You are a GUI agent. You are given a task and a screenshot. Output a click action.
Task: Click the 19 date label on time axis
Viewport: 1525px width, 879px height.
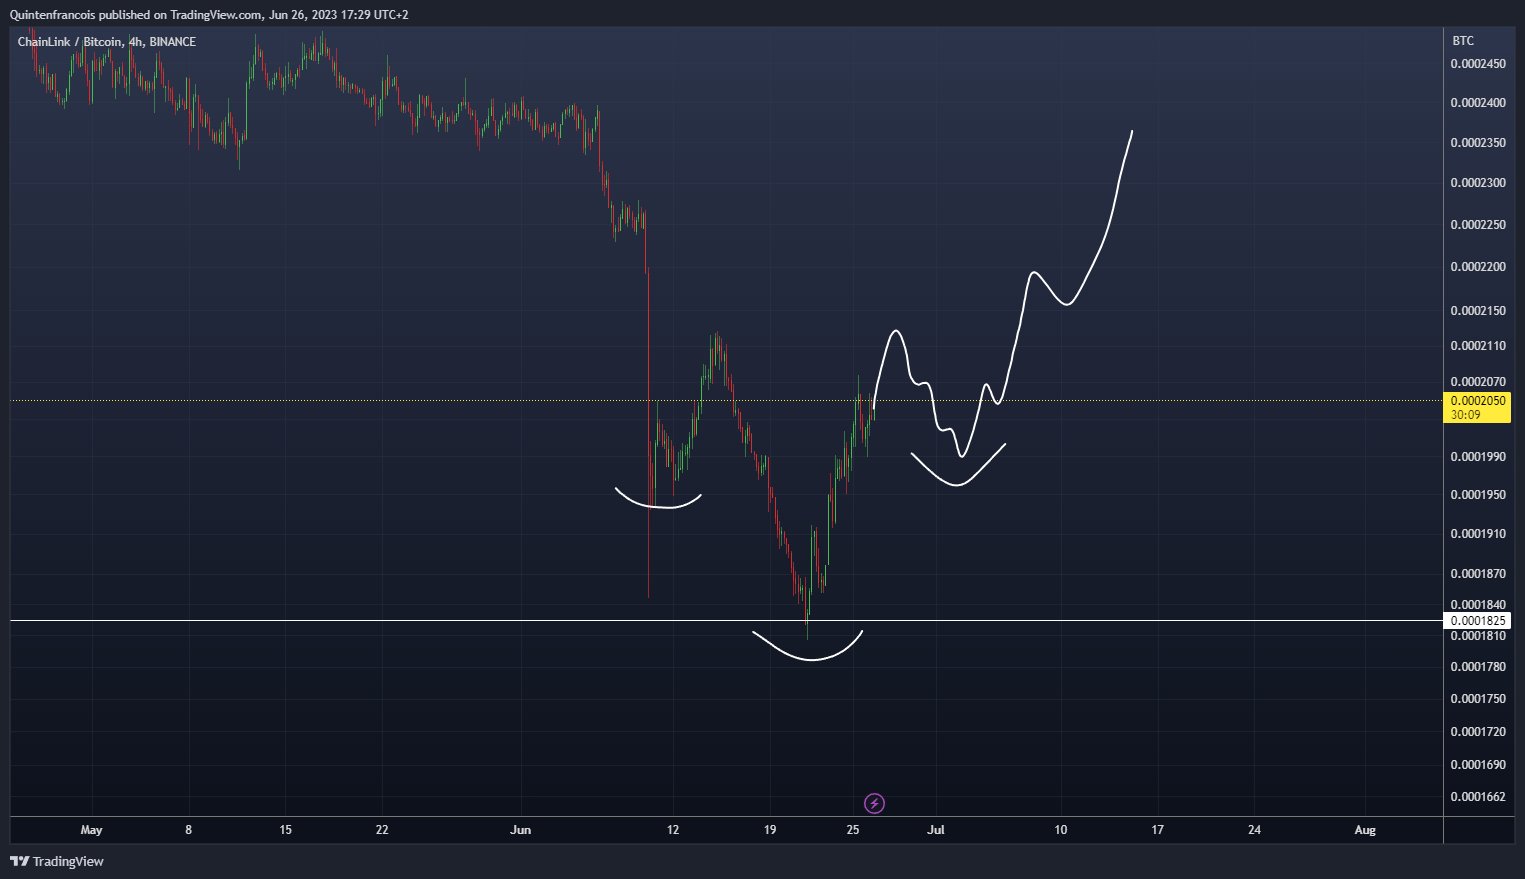tap(770, 830)
